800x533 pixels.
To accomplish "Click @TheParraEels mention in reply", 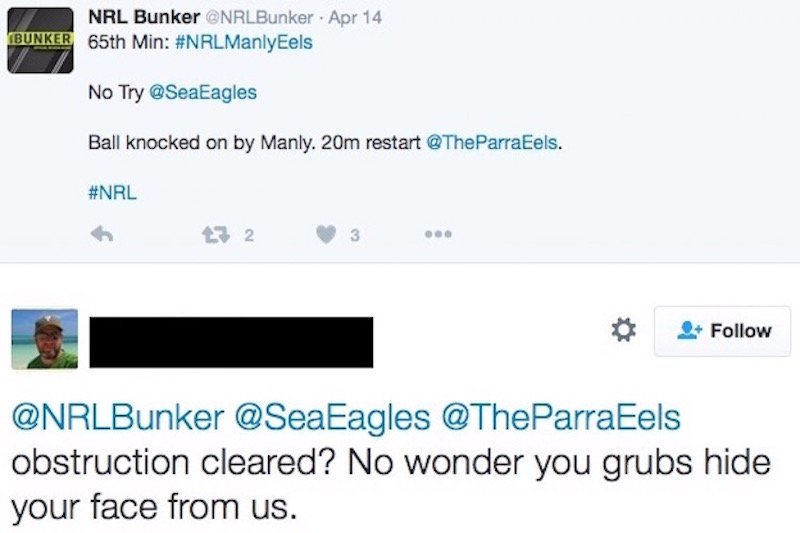I will (x=566, y=419).
